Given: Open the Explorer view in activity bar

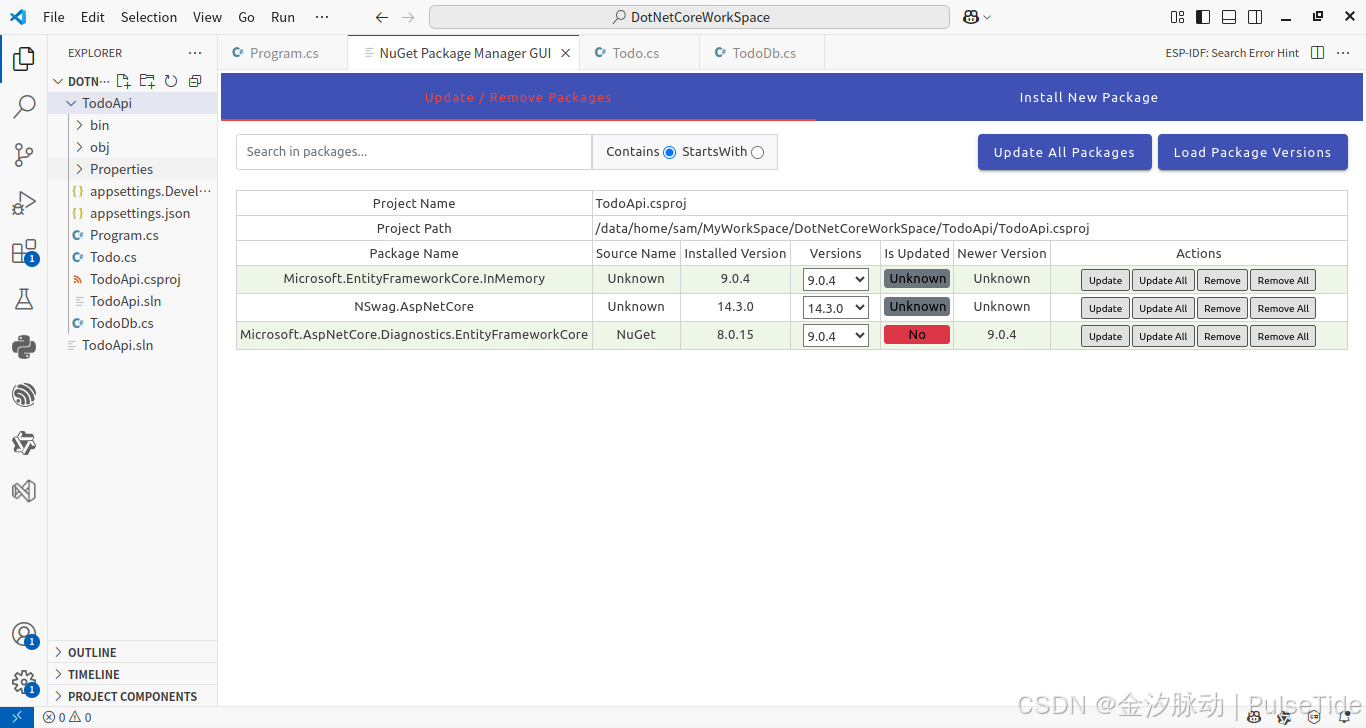Looking at the screenshot, I should pyautogui.click(x=24, y=59).
